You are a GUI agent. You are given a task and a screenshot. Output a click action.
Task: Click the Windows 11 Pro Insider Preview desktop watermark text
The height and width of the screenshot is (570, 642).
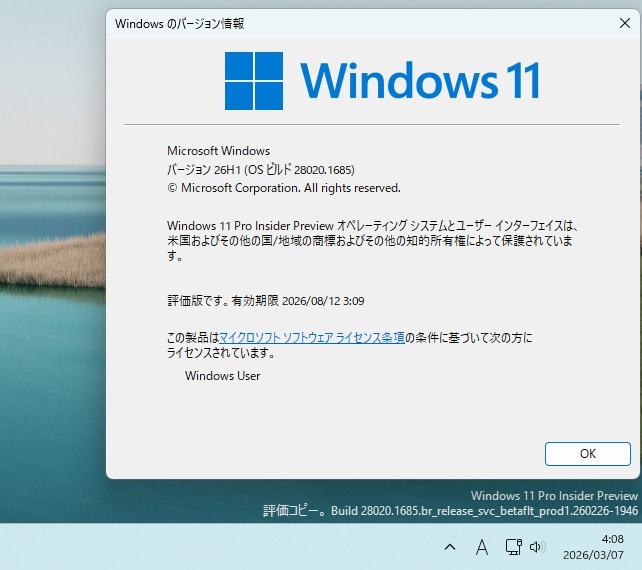click(554, 496)
